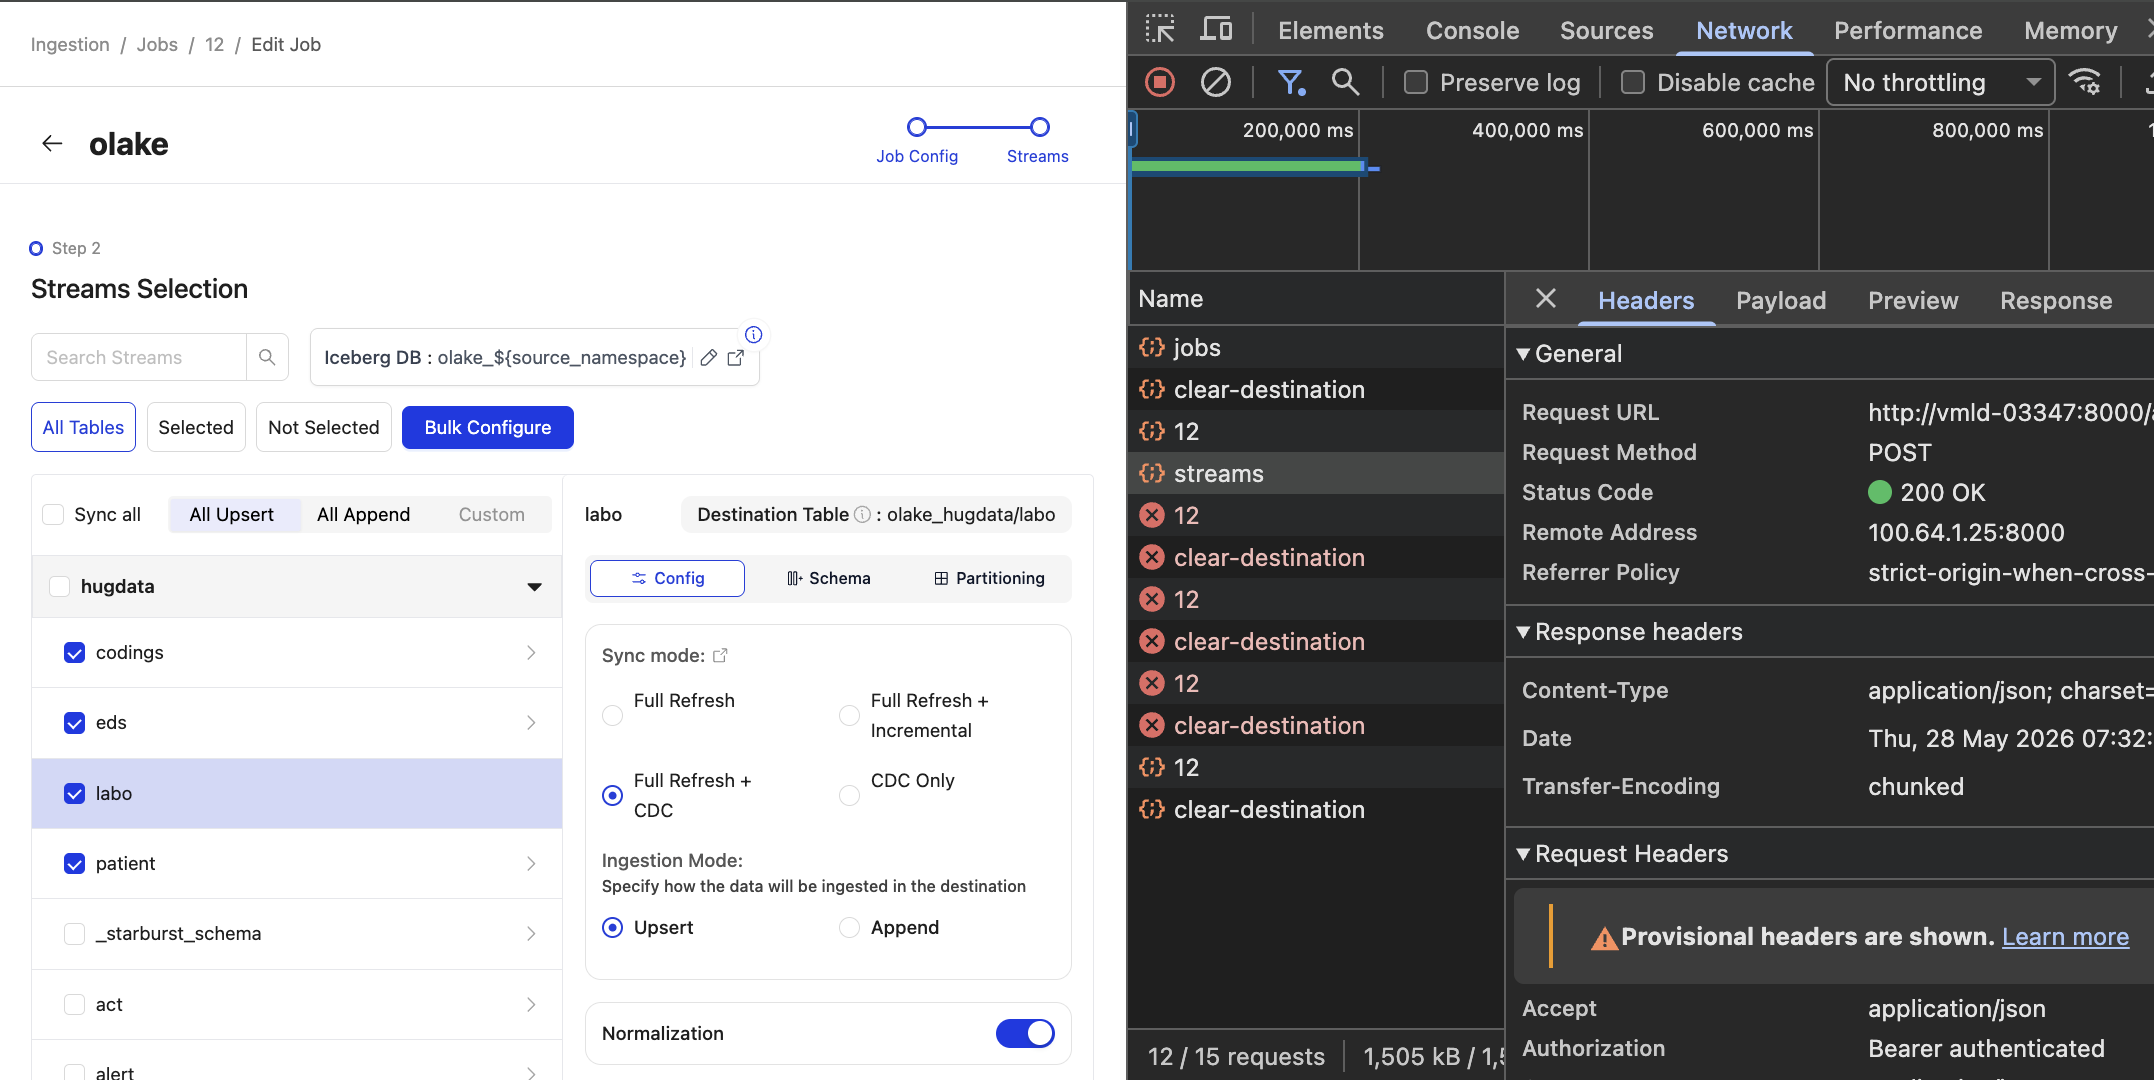The image size is (2154, 1080).
Task: Go to Jobs breadcrumb link
Action: pyautogui.click(x=157, y=44)
